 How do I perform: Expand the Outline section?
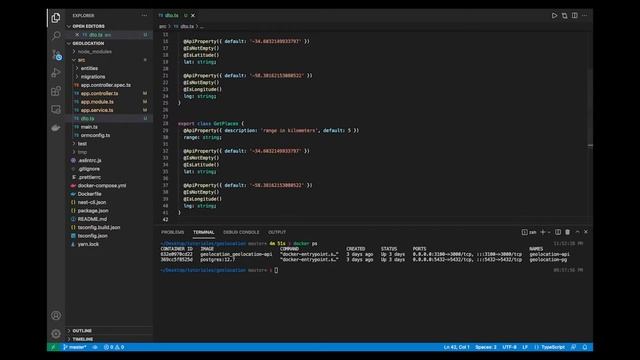82,331
